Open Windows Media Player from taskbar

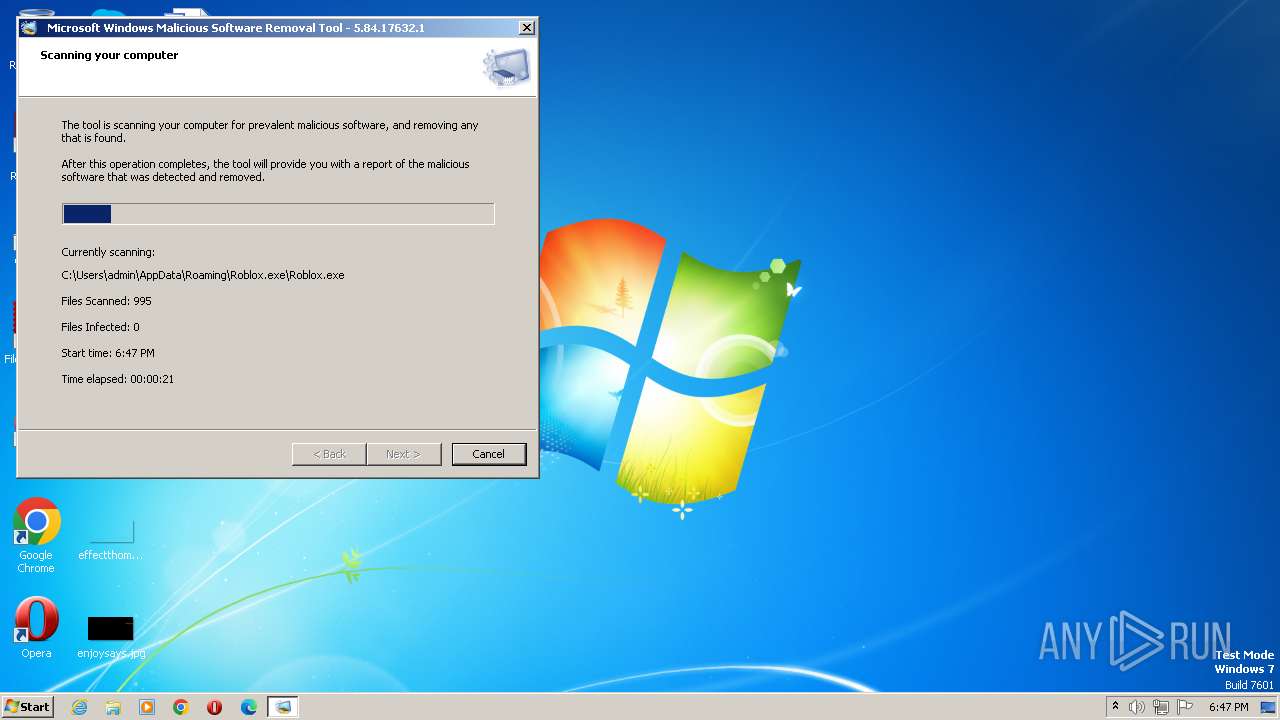click(147, 707)
